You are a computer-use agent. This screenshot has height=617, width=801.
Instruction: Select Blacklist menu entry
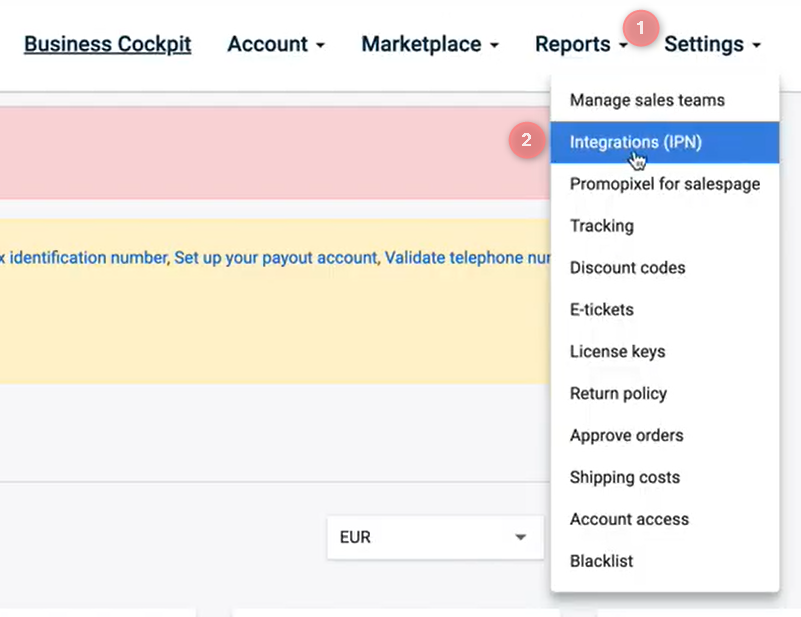pyautogui.click(x=601, y=562)
